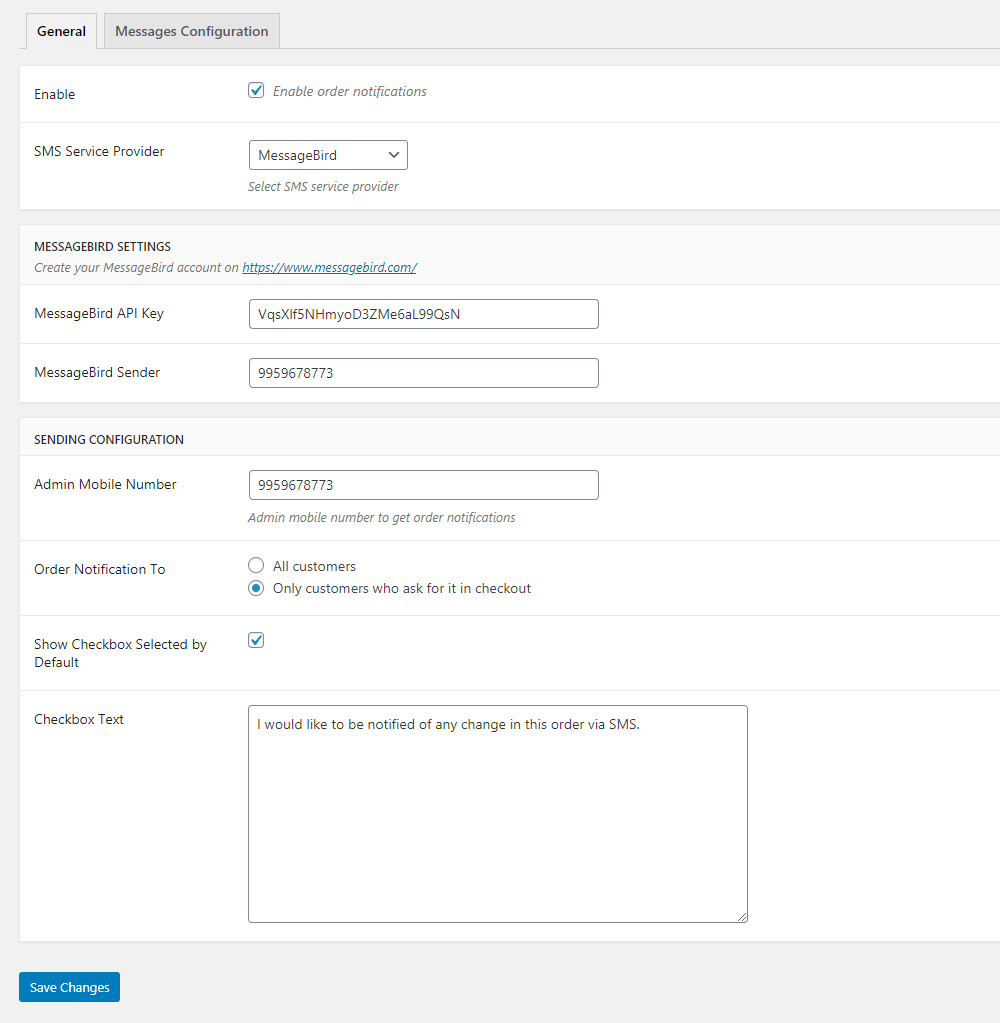This screenshot has height=1023, width=1000.
Task: Click into the MessageBird API Key field
Action: [x=423, y=314]
